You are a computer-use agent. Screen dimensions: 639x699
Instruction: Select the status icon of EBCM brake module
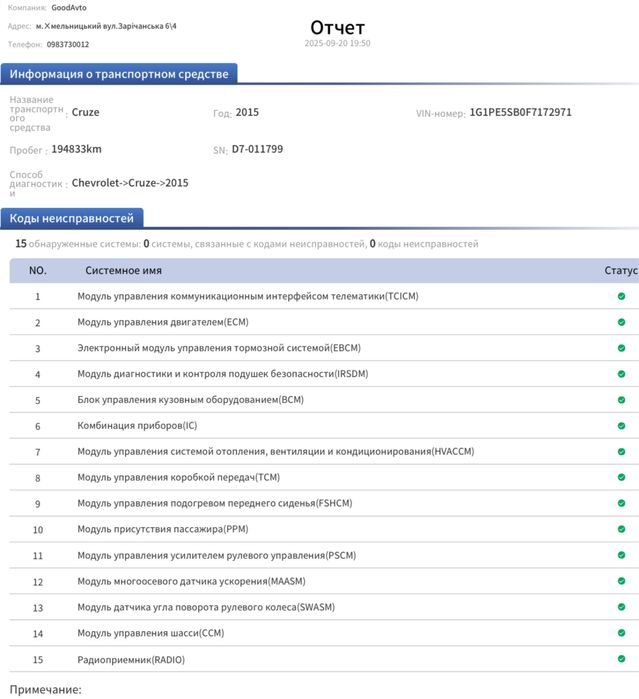(x=621, y=348)
